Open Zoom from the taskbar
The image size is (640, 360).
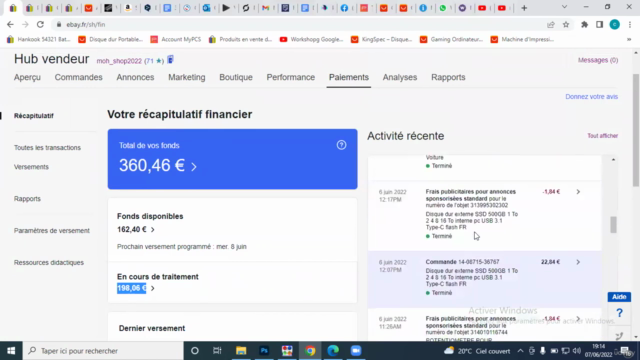point(356,351)
